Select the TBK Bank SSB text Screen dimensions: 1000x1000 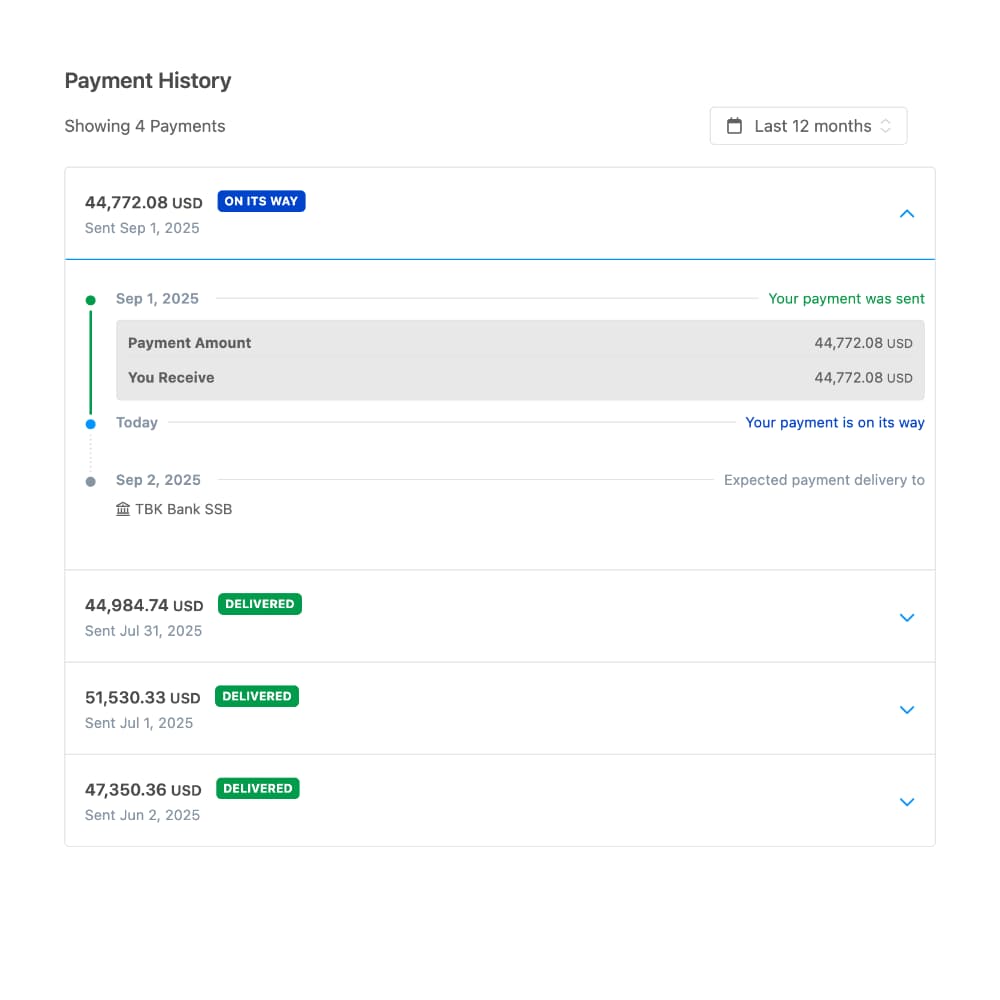click(x=184, y=509)
